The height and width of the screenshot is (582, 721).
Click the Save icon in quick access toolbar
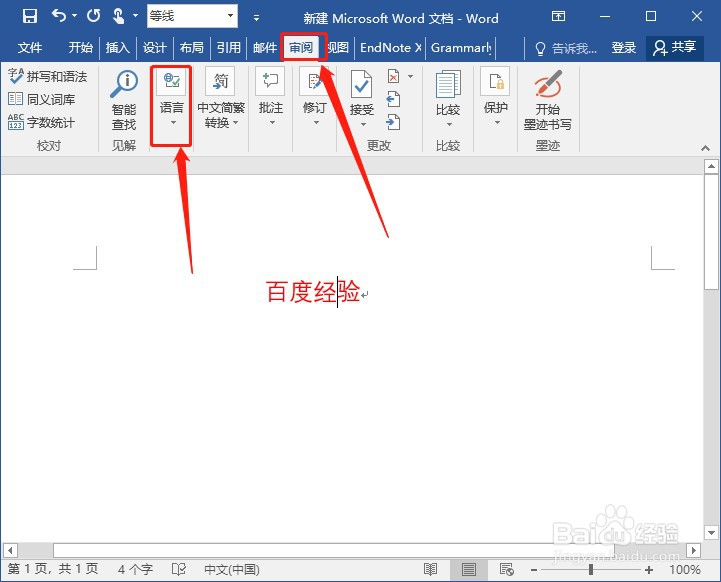(30, 17)
